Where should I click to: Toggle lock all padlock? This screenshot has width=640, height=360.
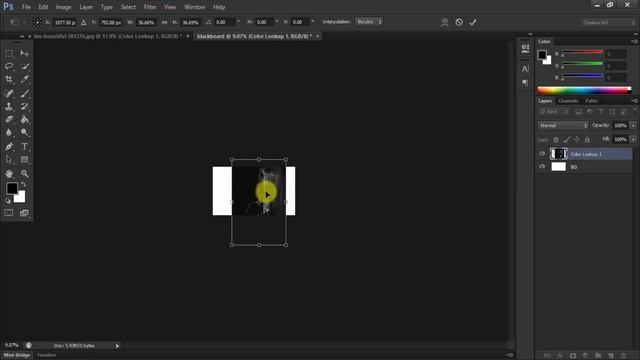click(x=587, y=140)
